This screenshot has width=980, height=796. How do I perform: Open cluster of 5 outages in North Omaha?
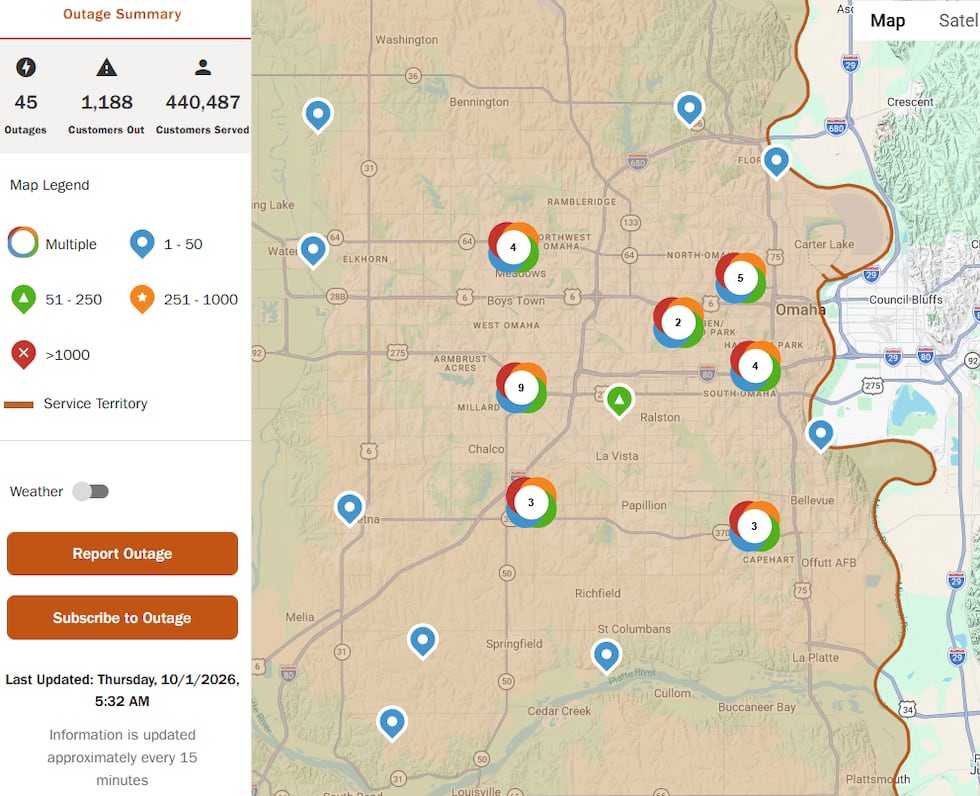(x=741, y=278)
